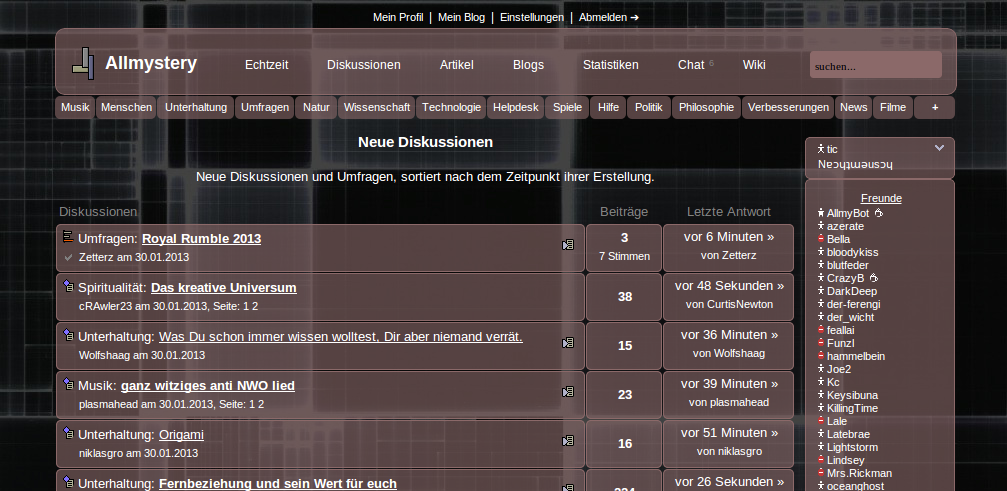Click preview icon on ganz witziges anti NWO lied row
The image size is (1007, 491).
point(568,392)
